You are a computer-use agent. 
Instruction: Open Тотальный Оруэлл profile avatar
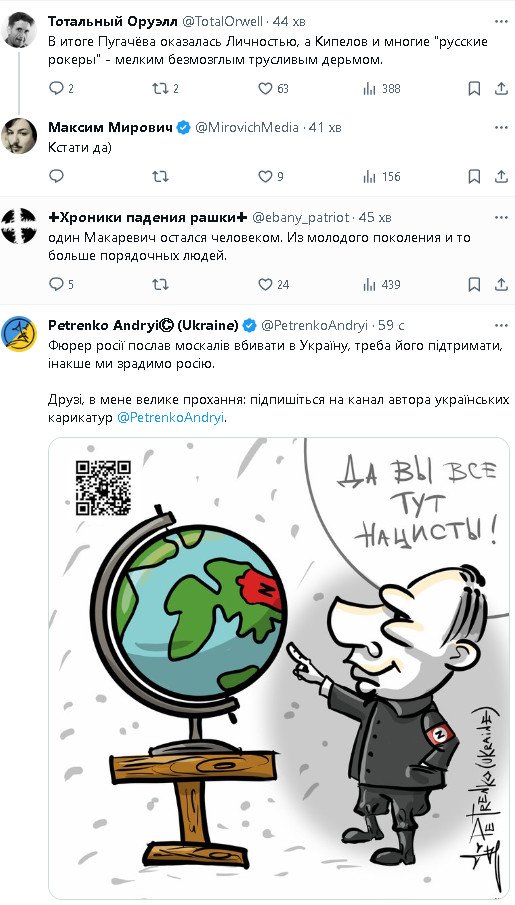19,29
